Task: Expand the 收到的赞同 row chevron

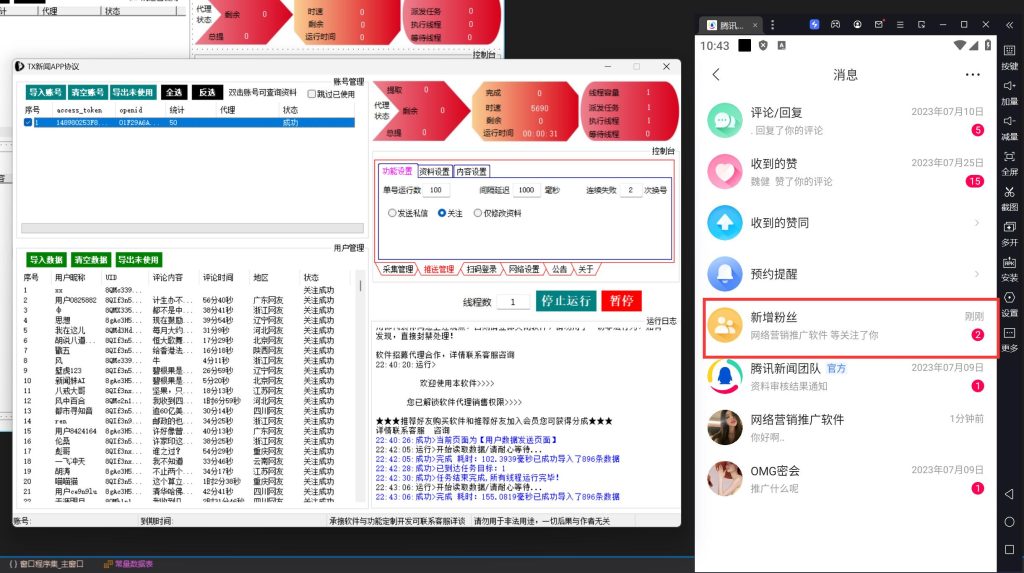Action: (976, 222)
